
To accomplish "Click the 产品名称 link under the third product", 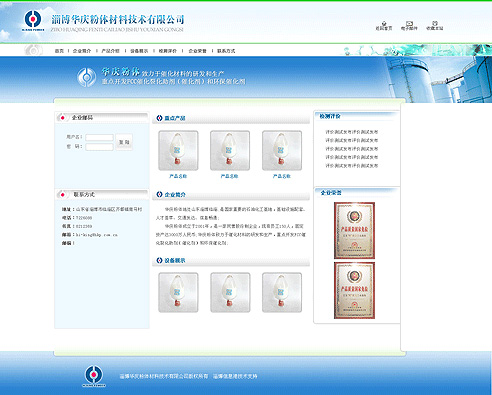I will 282,176.
